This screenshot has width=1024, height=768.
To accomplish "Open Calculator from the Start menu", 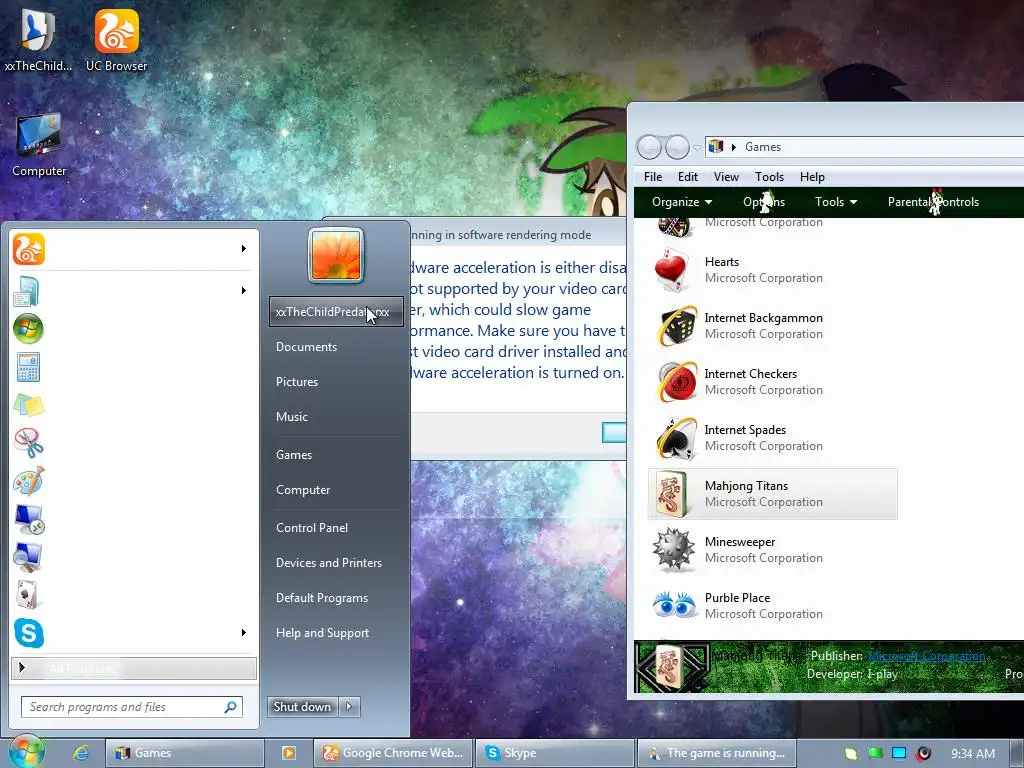I will (28, 367).
